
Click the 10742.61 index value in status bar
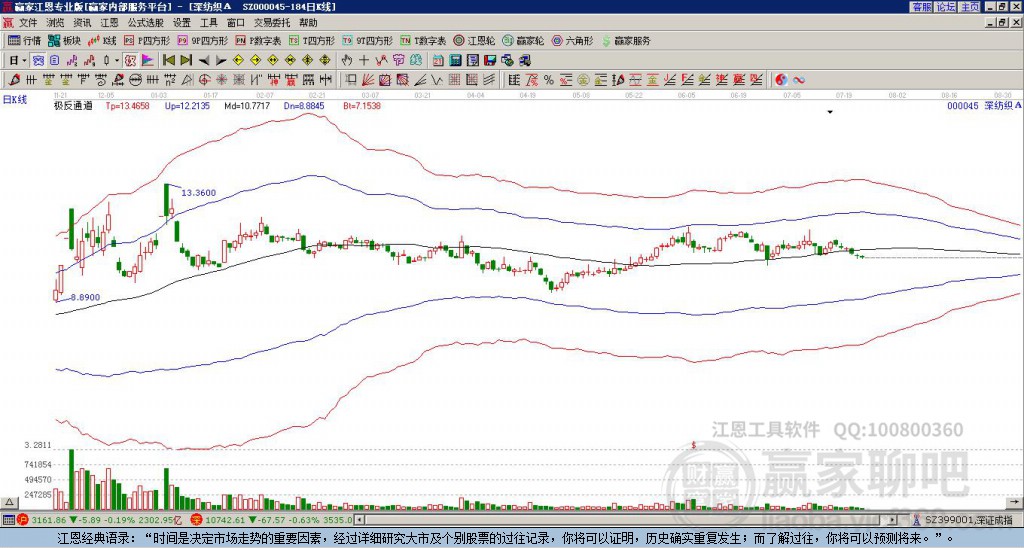coord(223,520)
